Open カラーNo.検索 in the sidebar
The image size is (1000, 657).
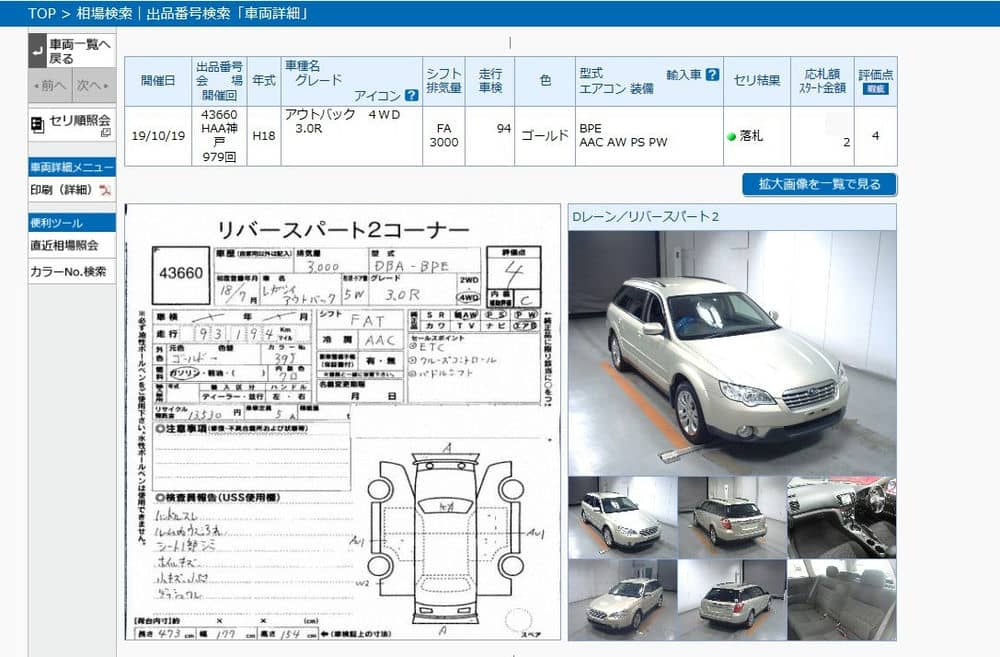[68, 271]
